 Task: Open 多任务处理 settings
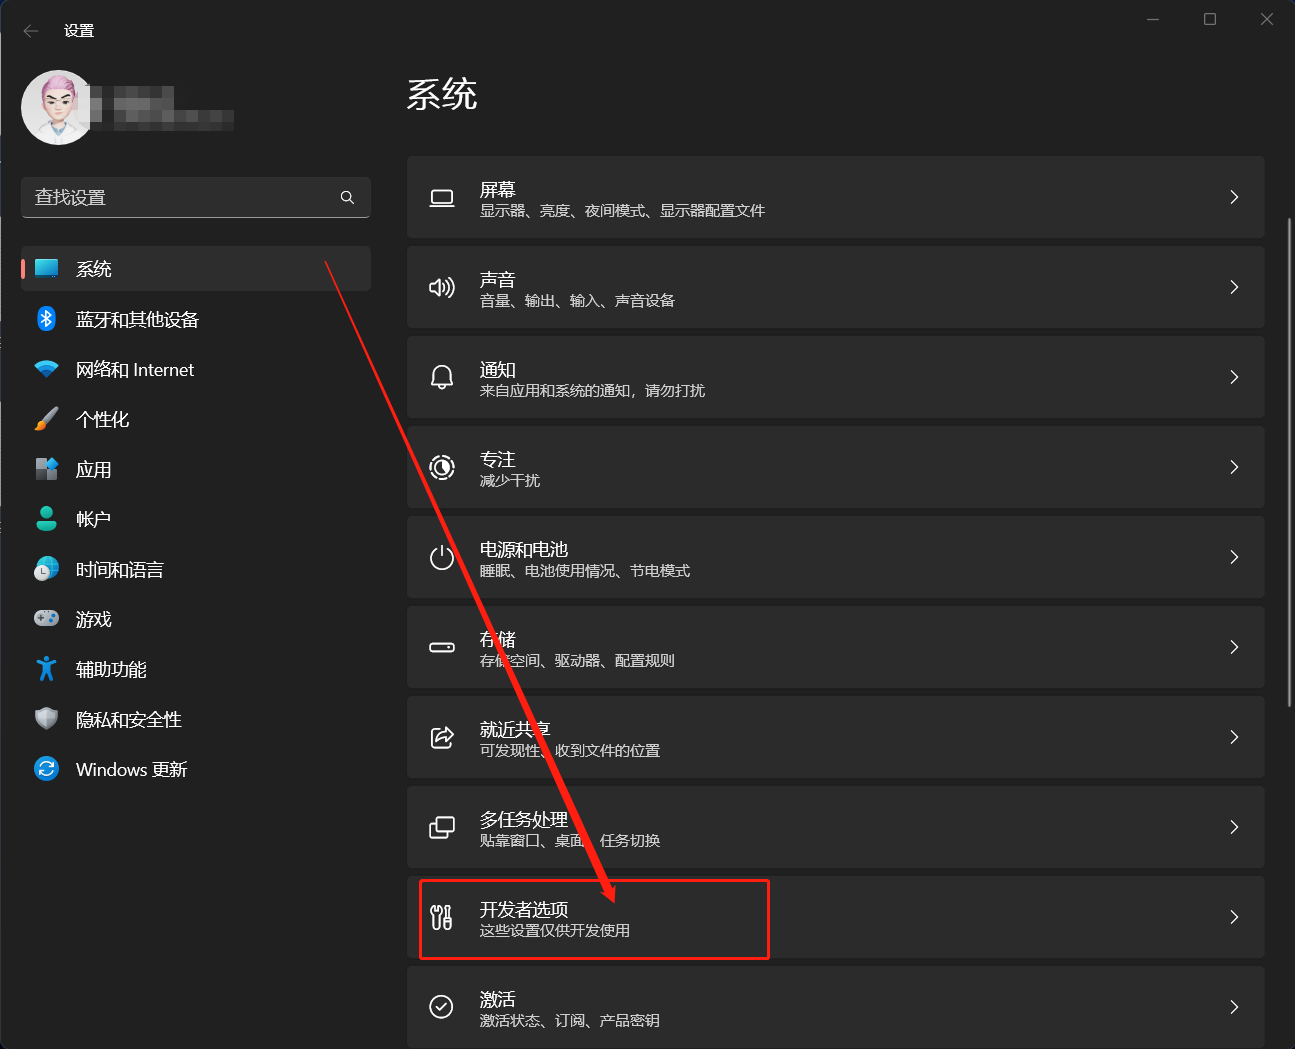click(x=700, y=827)
